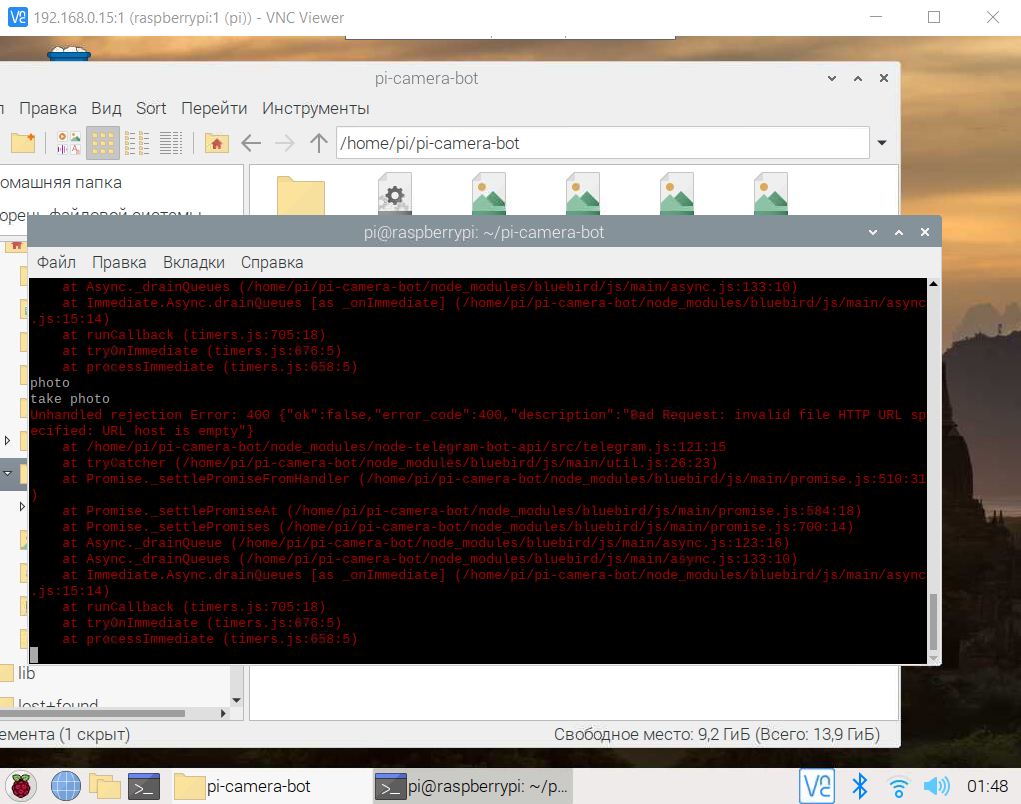
Task: Open the Перейти menu
Action: (214, 108)
